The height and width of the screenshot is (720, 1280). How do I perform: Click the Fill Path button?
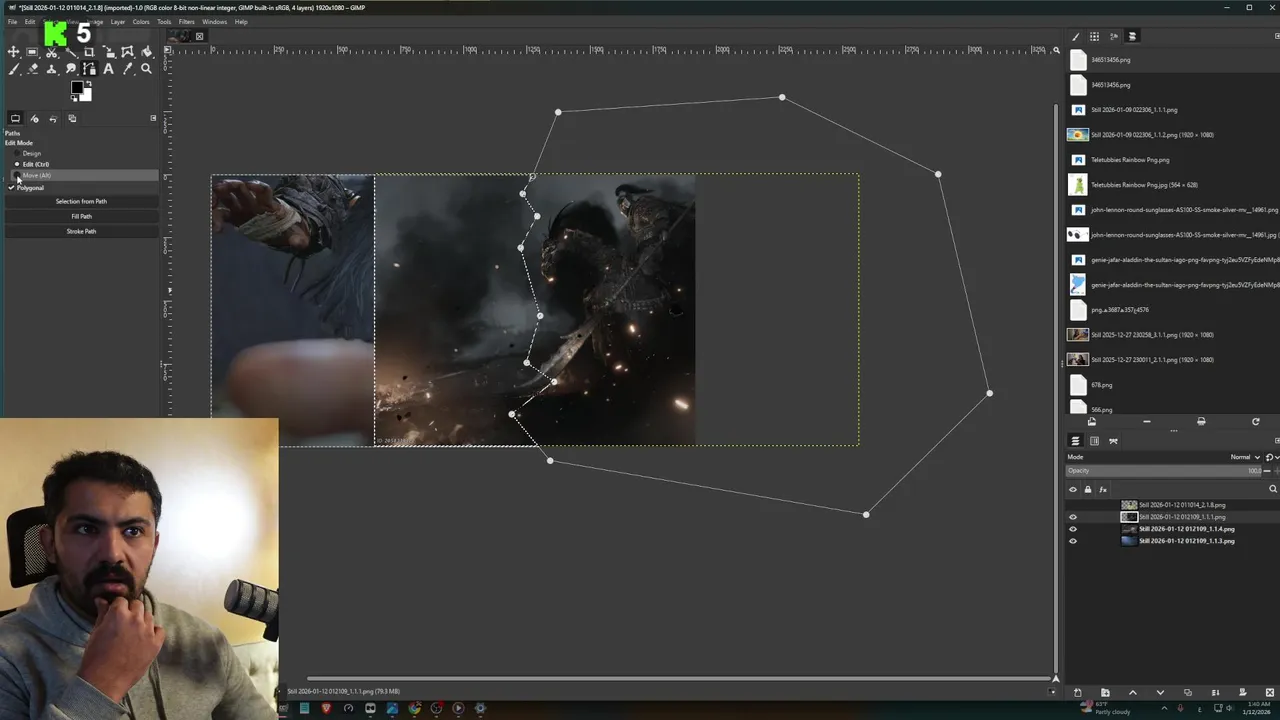[81, 216]
